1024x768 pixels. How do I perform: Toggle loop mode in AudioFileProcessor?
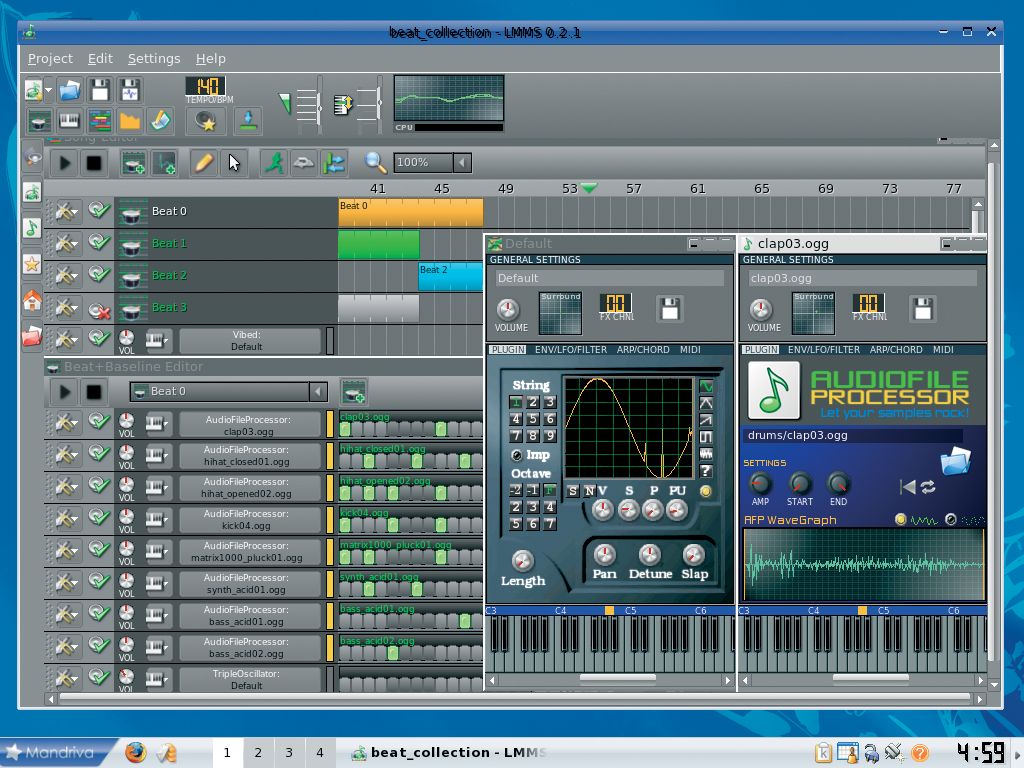(x=928, y=487)
